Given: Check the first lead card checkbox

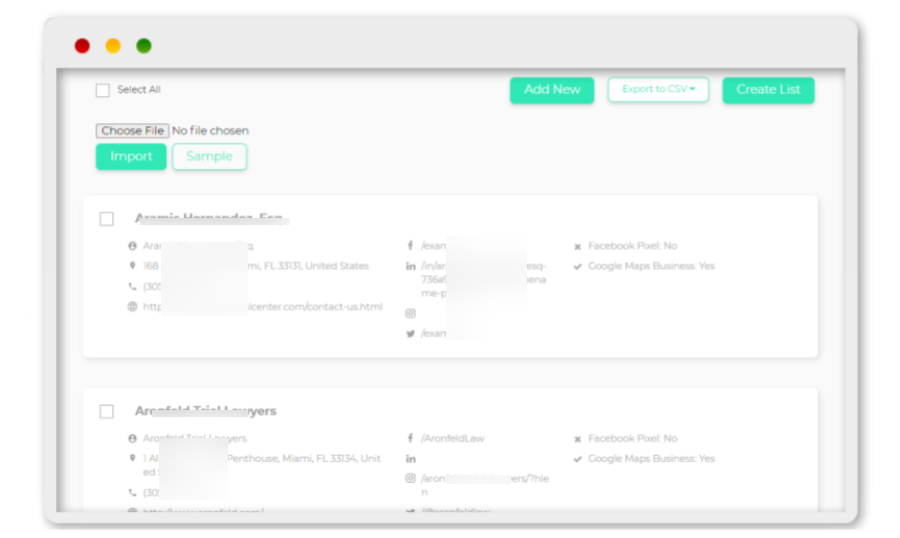Looking at the screenshot, I should coord(106,219).
